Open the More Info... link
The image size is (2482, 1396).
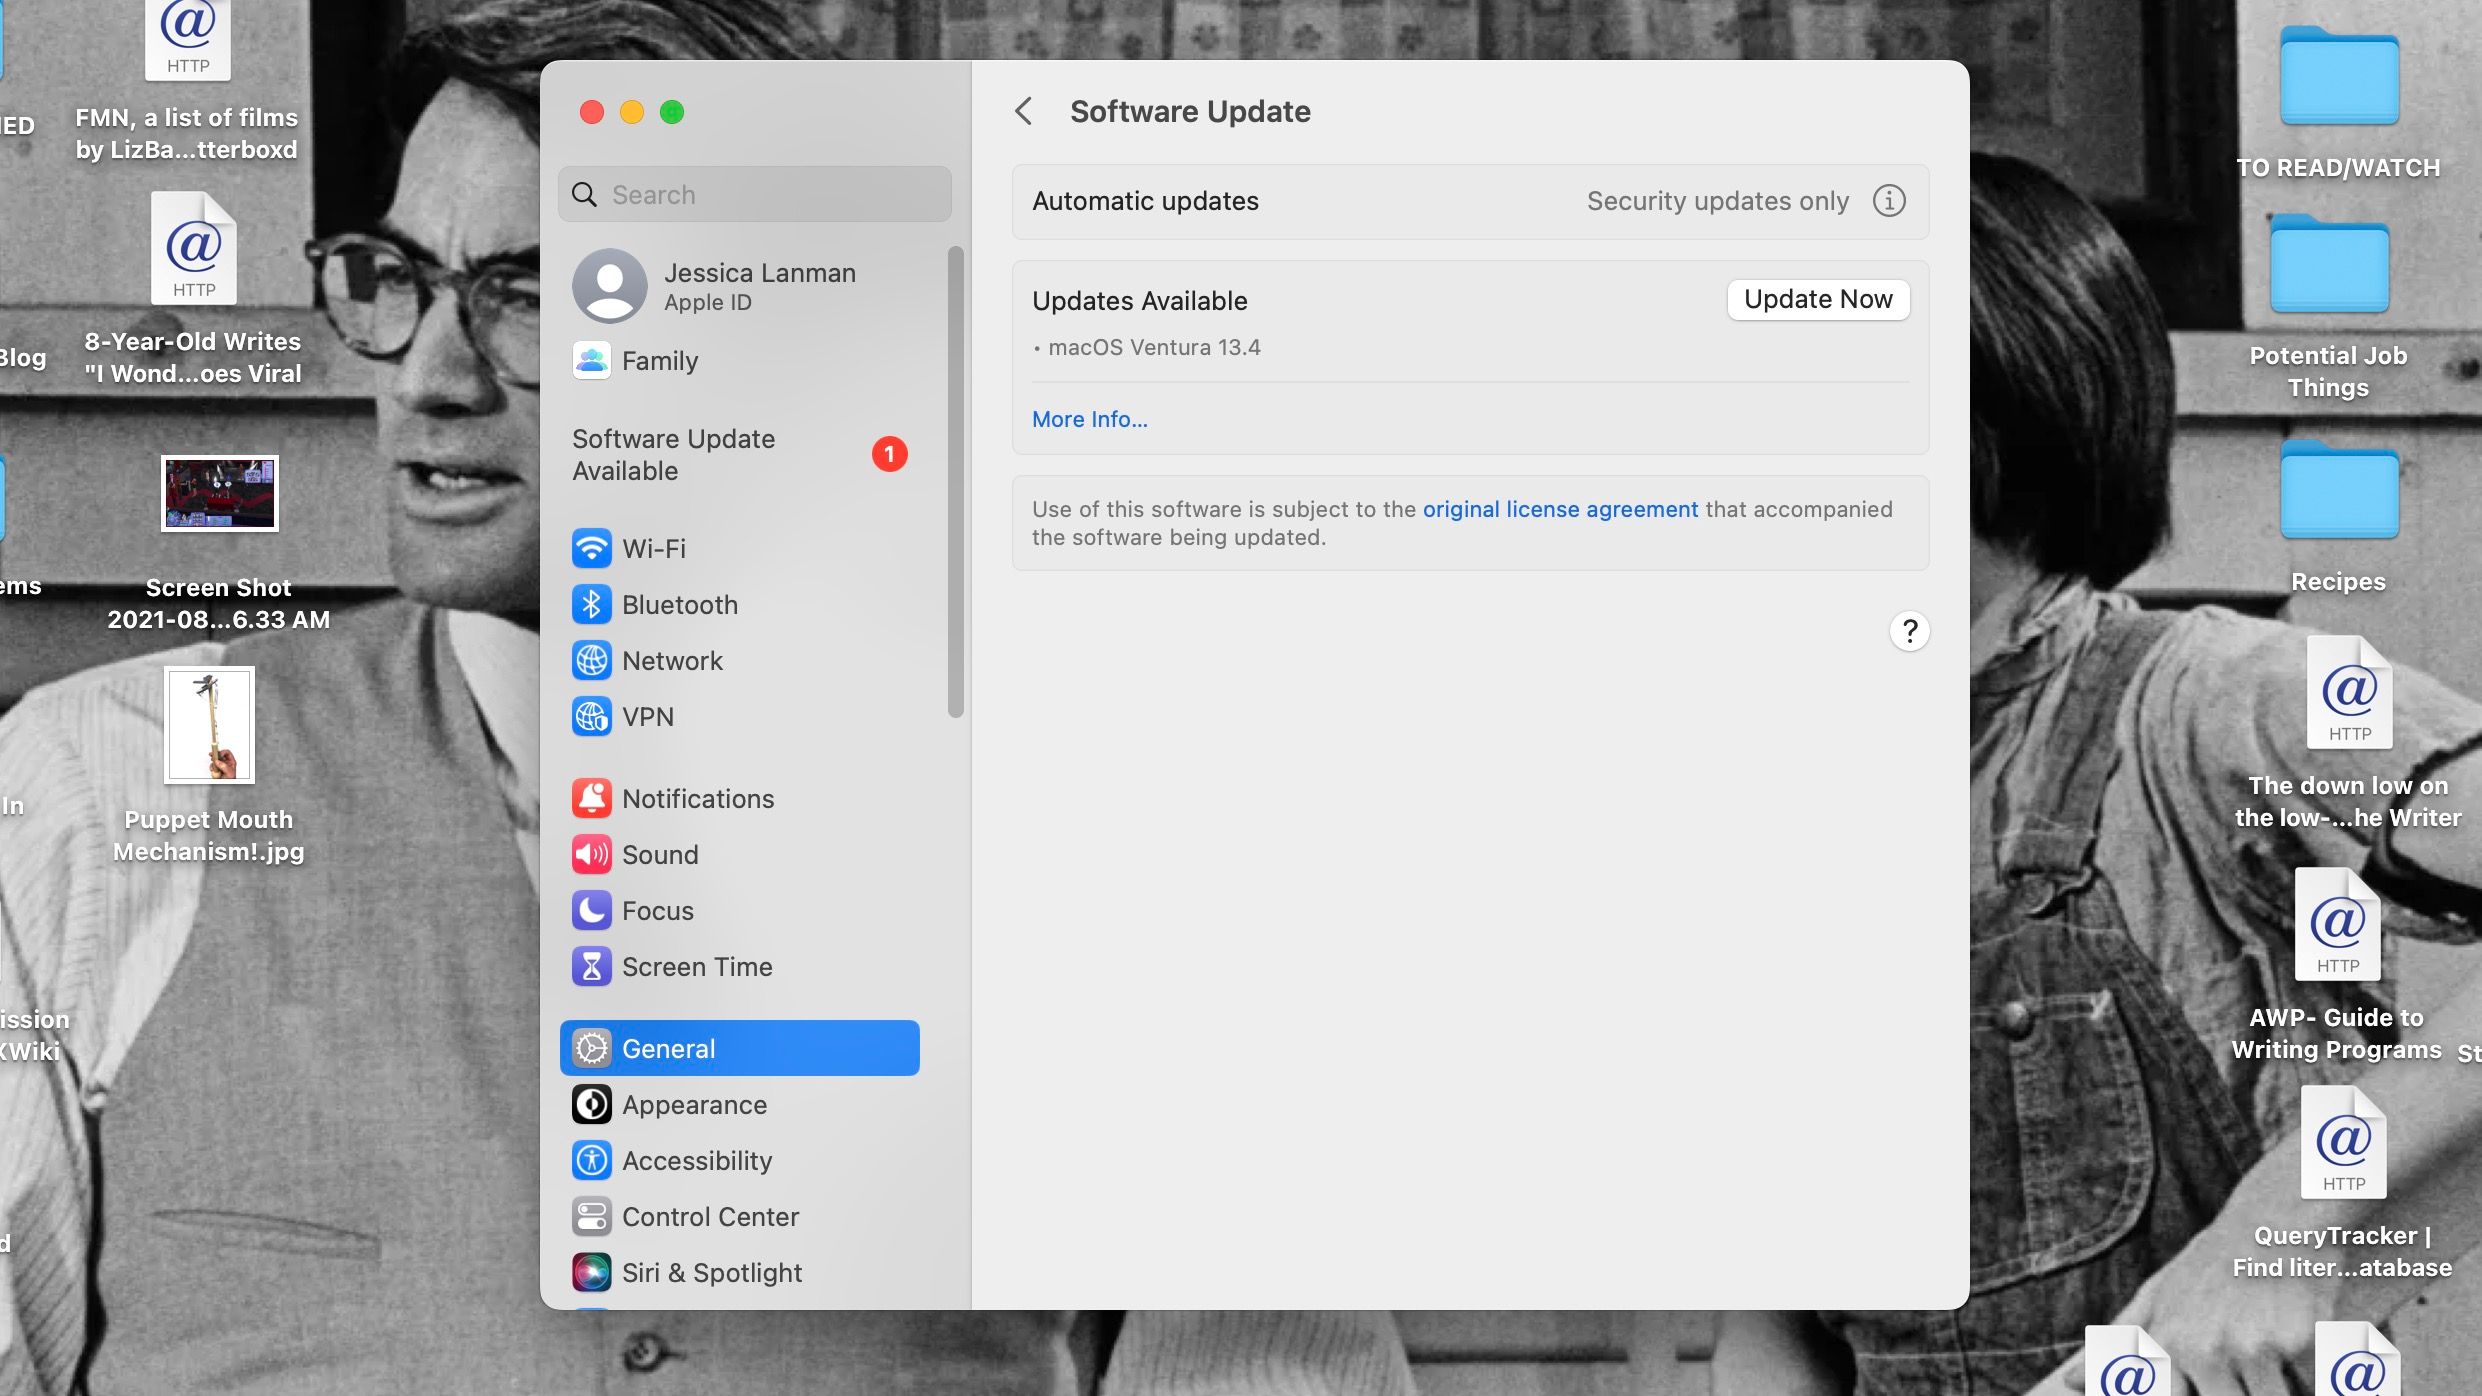coord(1089,419)
